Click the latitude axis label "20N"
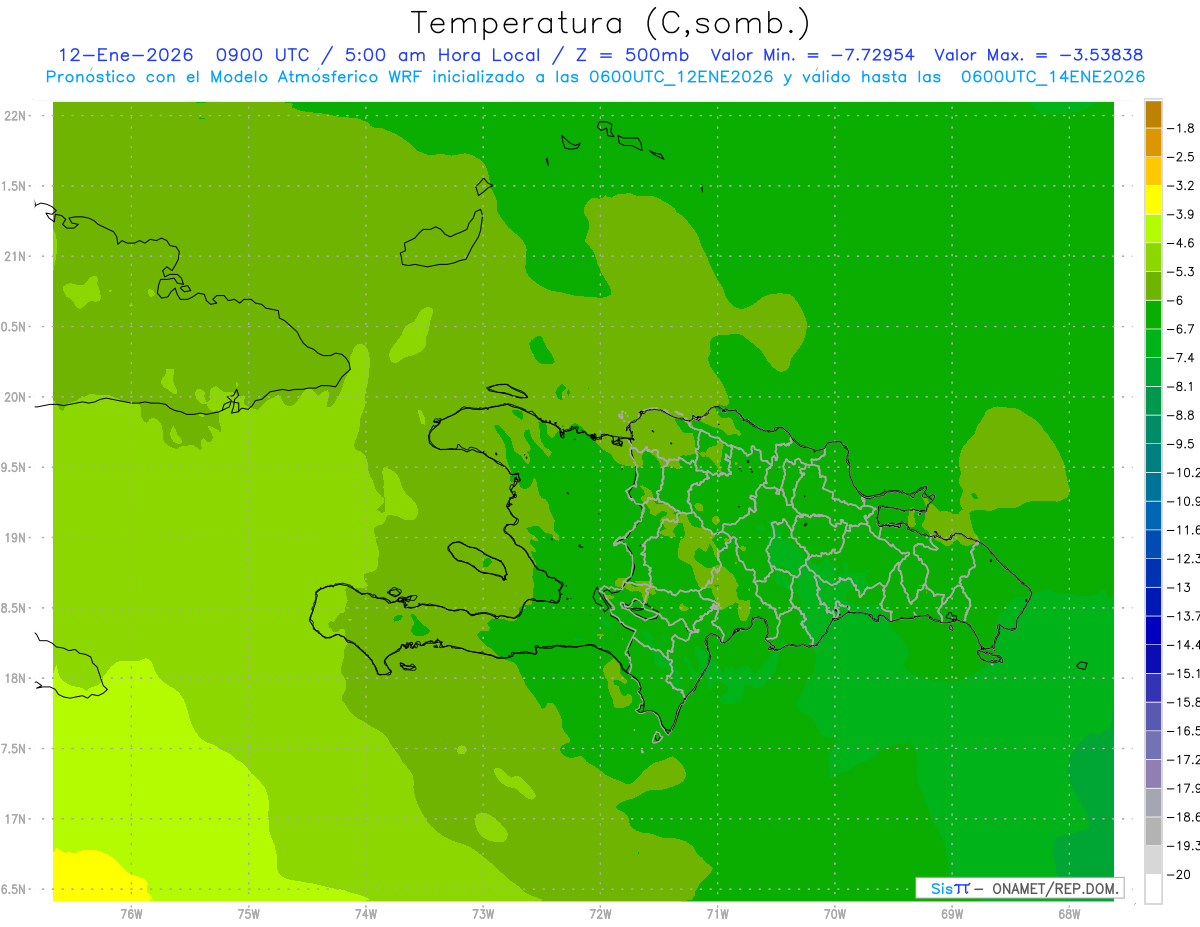 point(15,397)
